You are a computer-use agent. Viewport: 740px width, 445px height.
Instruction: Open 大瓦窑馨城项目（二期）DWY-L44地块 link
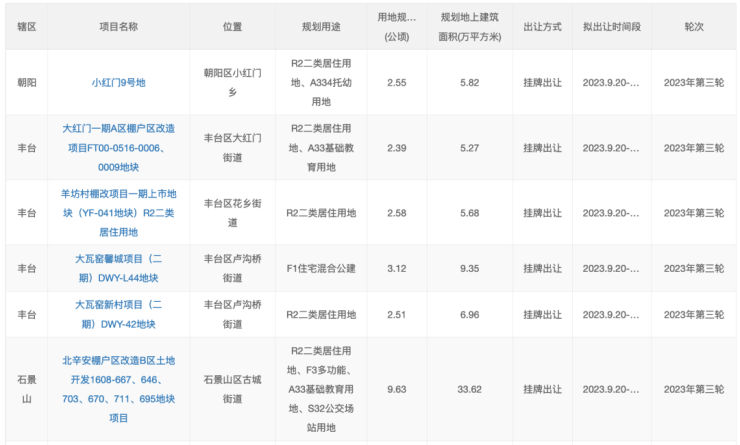(118, 268)
